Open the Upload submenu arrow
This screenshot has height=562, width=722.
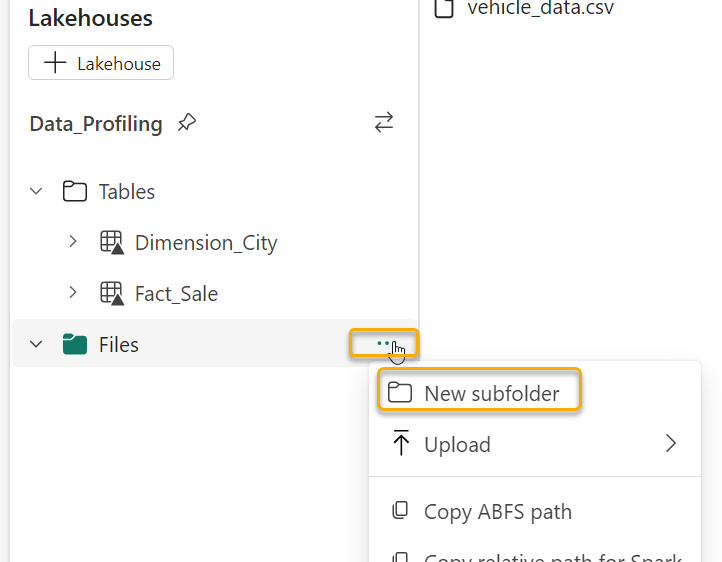[x=670, y=444]
